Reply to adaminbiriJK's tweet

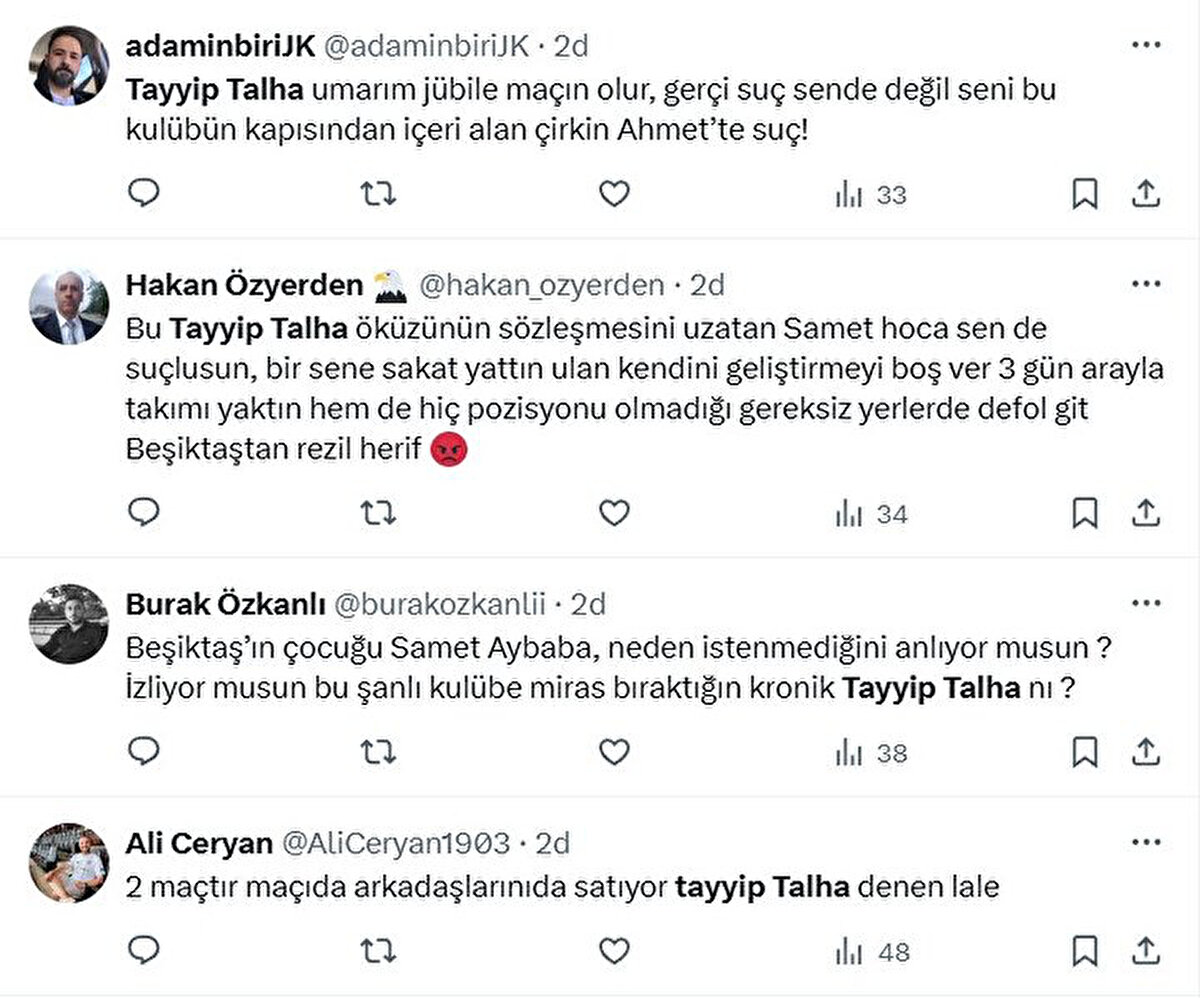pyautogui.click(x=144, y=193)
